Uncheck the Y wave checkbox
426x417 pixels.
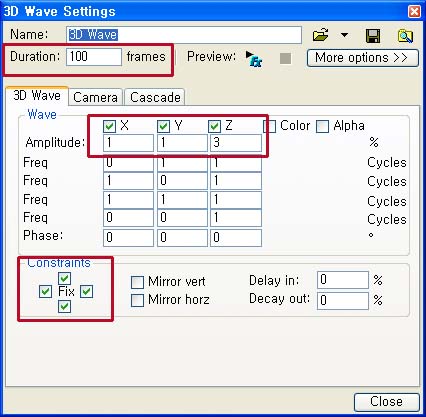(x=163, y=126)
